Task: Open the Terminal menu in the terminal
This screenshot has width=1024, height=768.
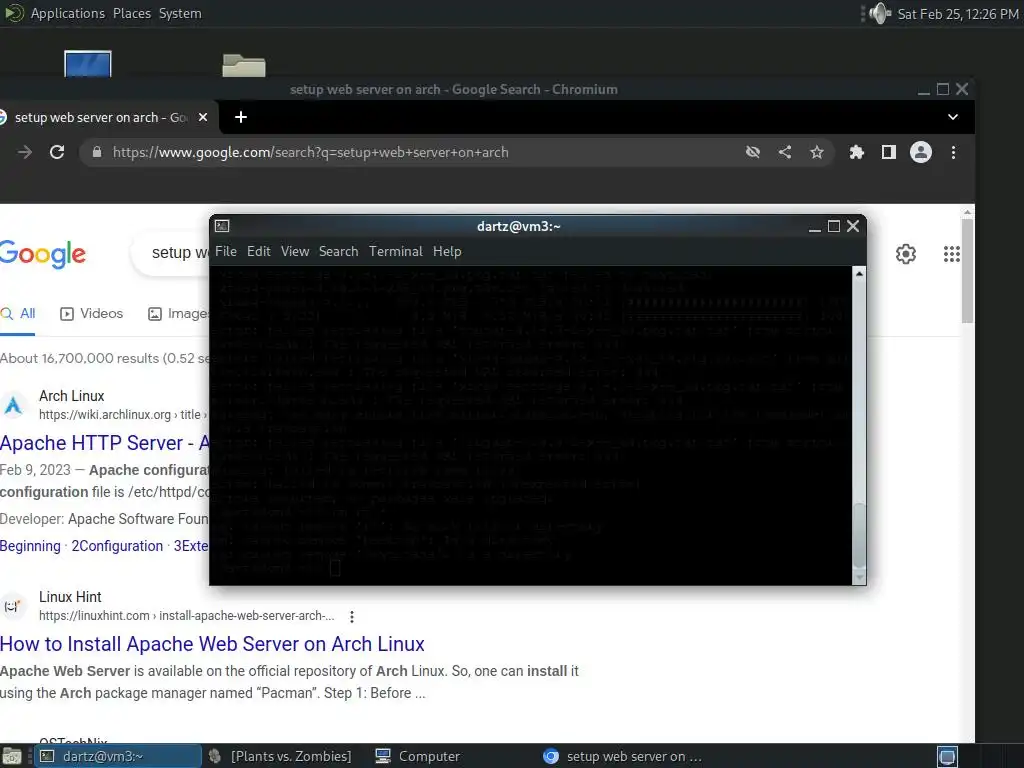Action: tap(396, 251)
